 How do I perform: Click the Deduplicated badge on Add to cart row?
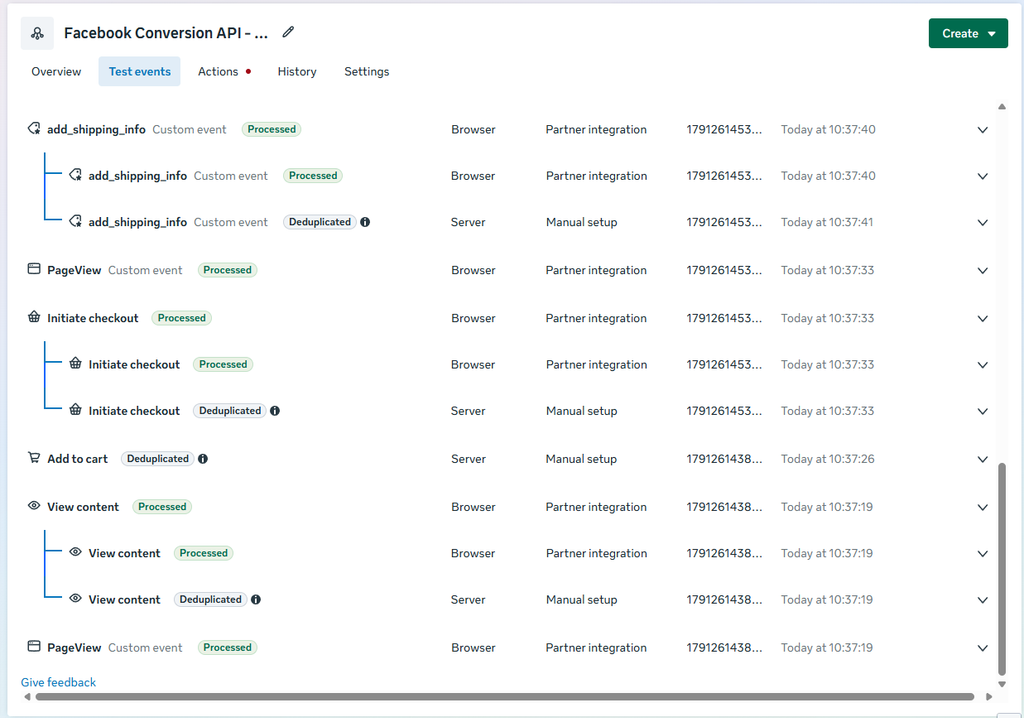(157, 459)
